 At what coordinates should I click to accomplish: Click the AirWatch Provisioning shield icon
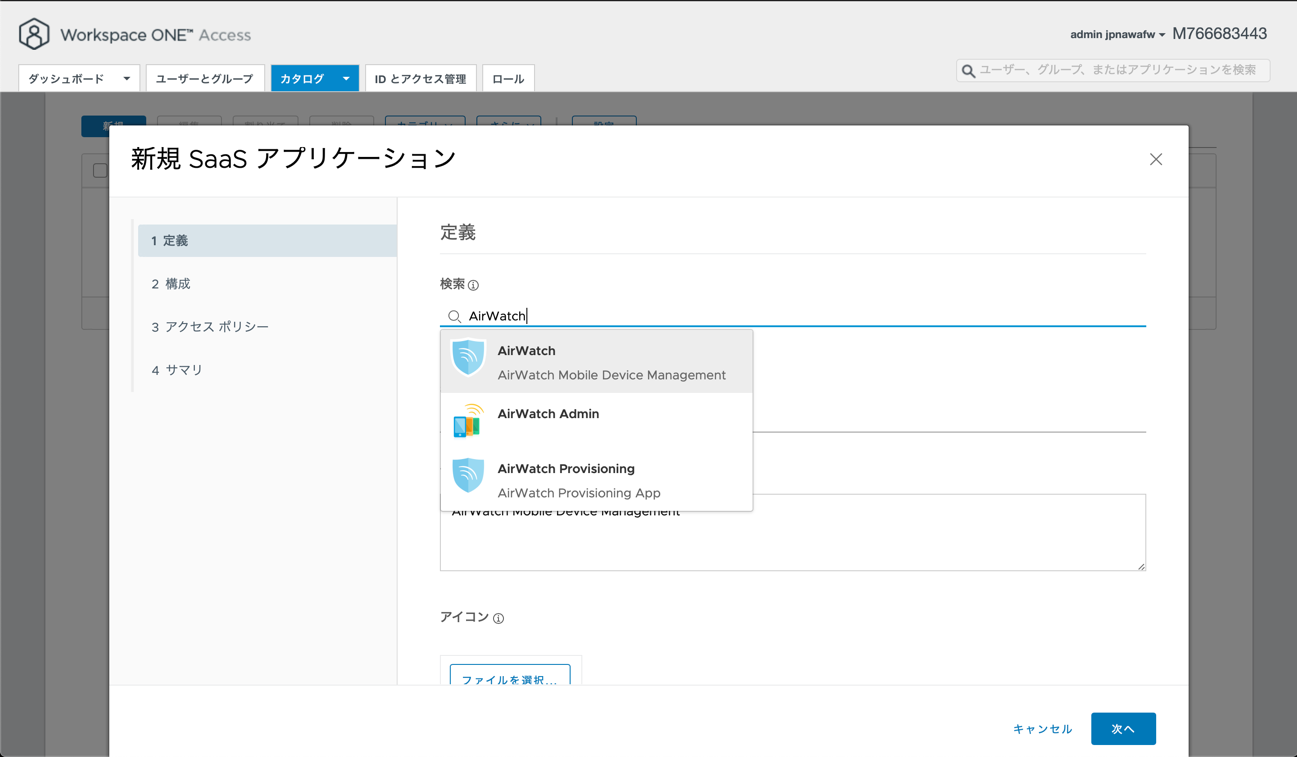coord(468,477)
